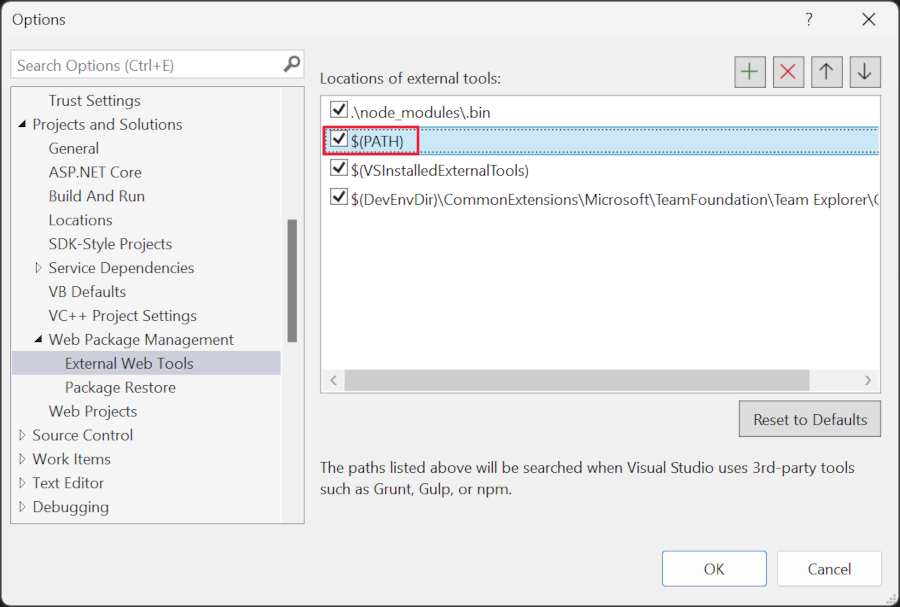900x607 pixels.
Task: Select the $(DevEnvDir)\CommonExtensions list row
Action: (600, 200)
